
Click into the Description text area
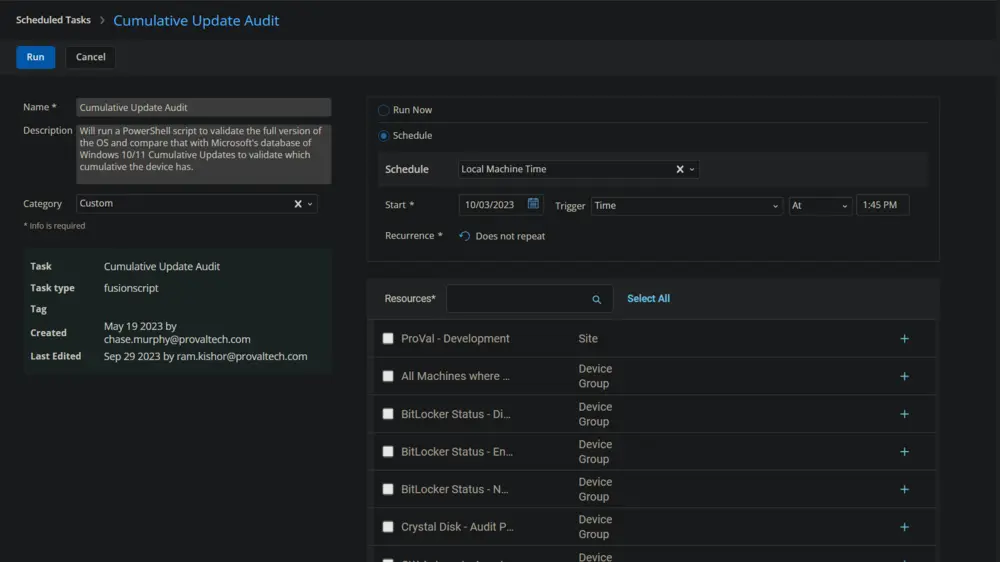pyautogui.click(x=203, y=154)
